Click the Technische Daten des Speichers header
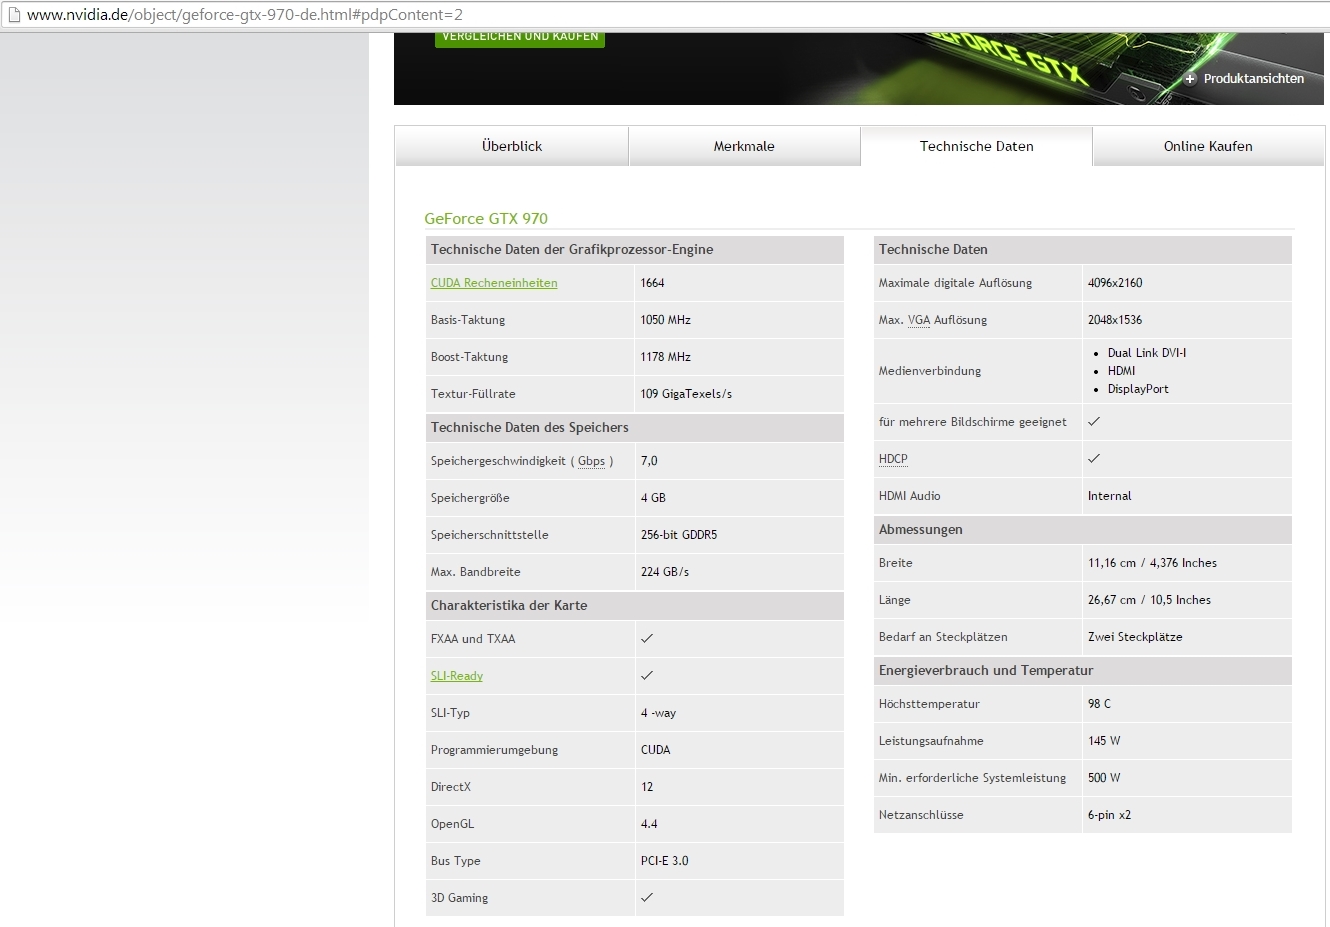The height and width of the screenshot is (927, 1330). point(634,428)
